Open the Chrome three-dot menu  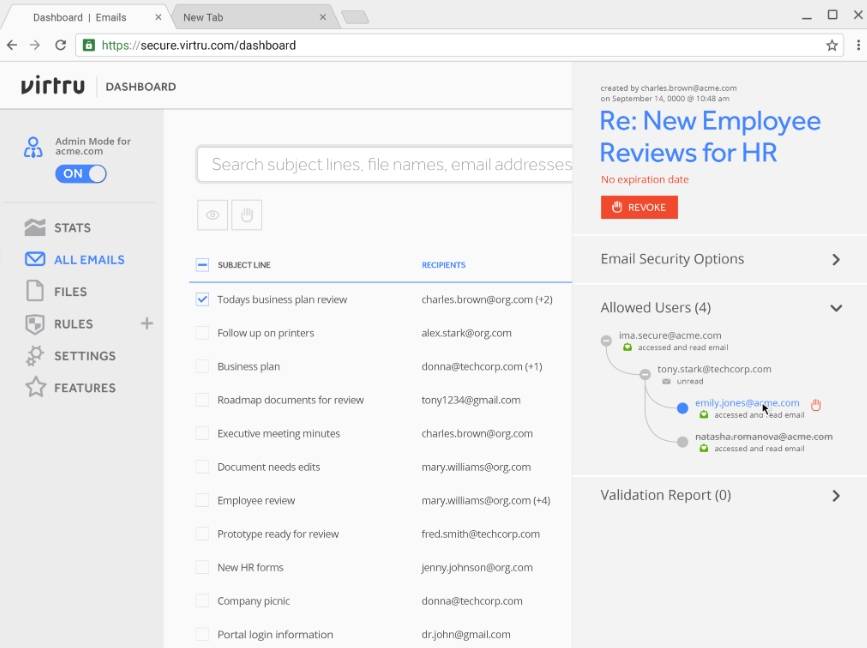tap(858, 45)
